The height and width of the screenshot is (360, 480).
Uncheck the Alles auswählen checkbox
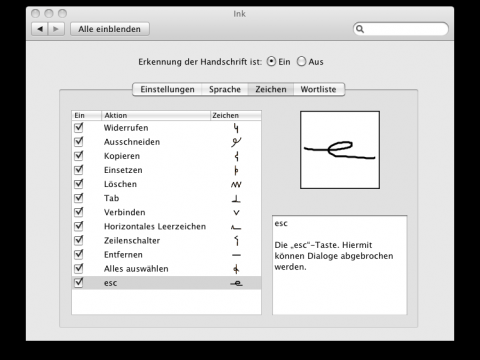79,268
